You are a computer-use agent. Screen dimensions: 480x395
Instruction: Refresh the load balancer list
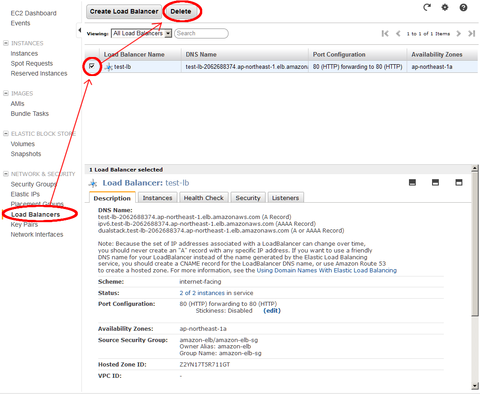pos(427,7)
